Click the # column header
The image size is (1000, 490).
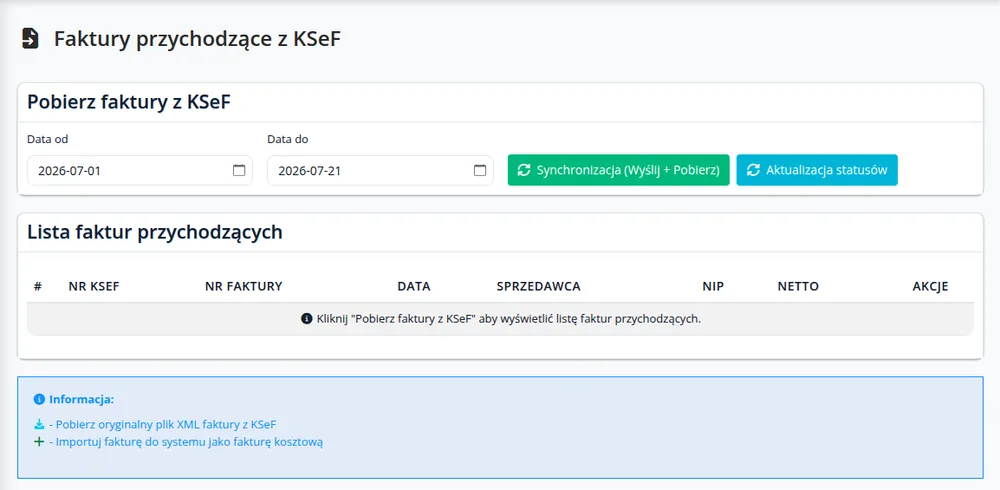point(38,286)
